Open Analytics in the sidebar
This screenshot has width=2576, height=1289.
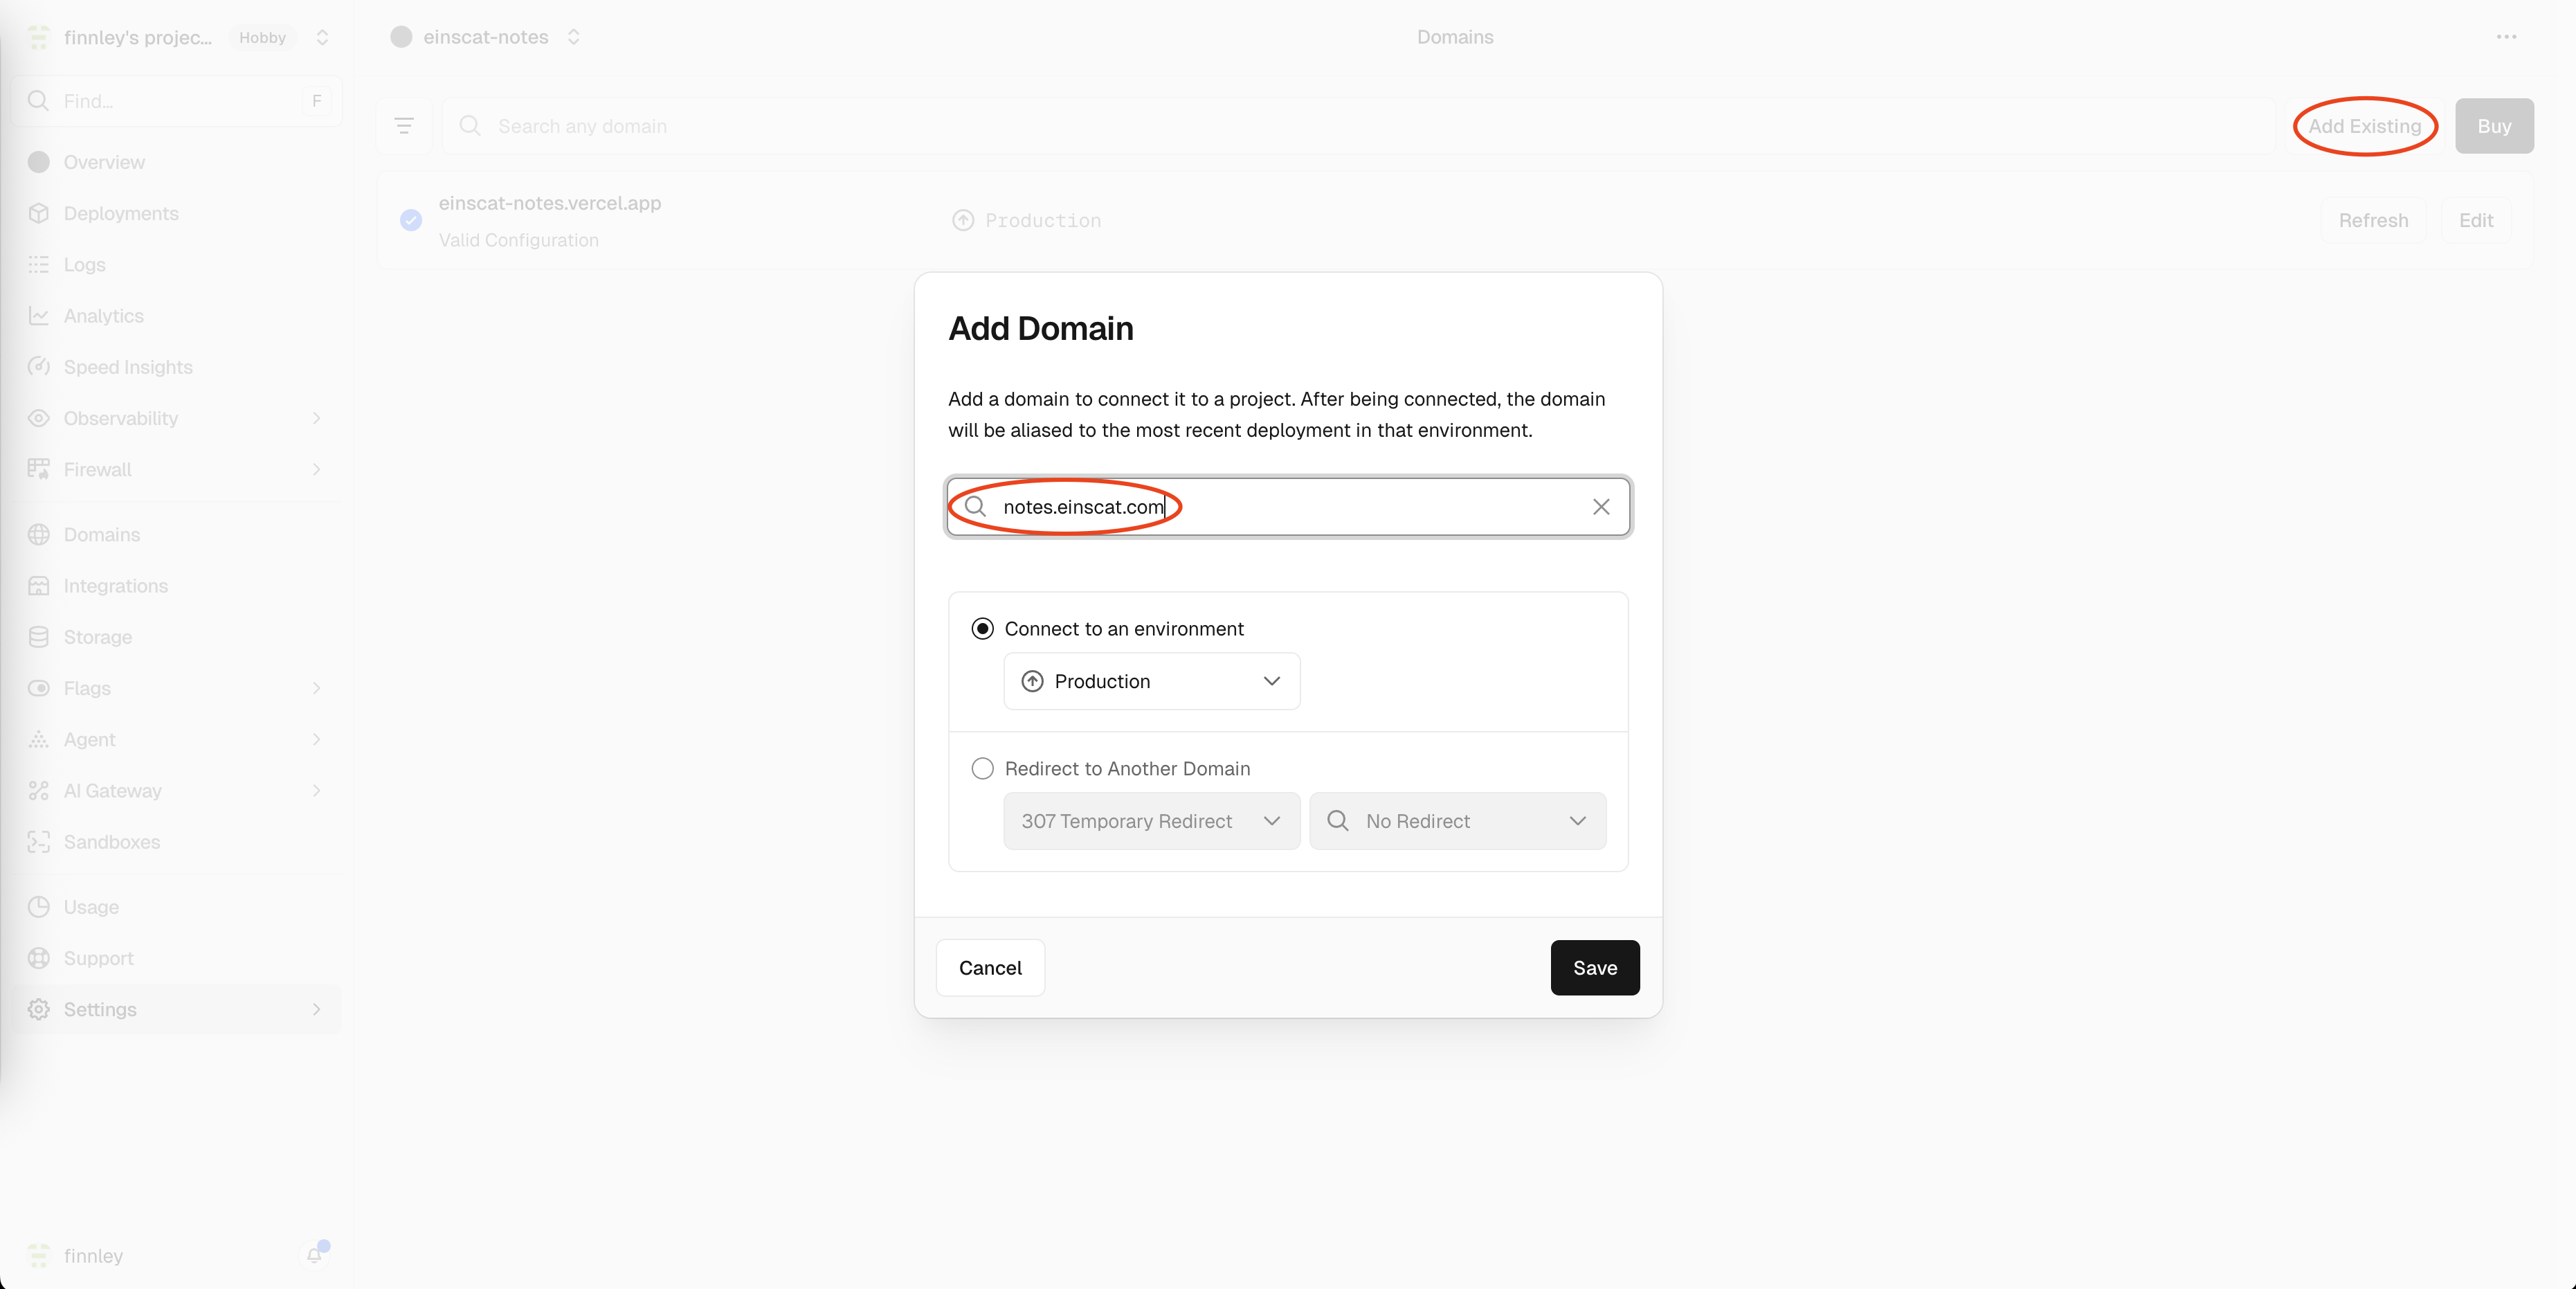(x=104, y=316)
